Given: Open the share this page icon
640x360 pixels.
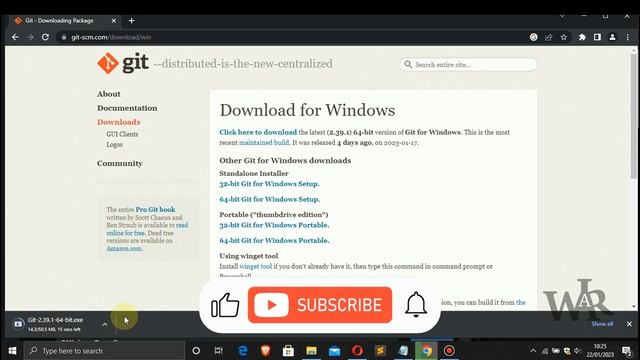Looking at the screenshot, I should [x=549, y=37].
